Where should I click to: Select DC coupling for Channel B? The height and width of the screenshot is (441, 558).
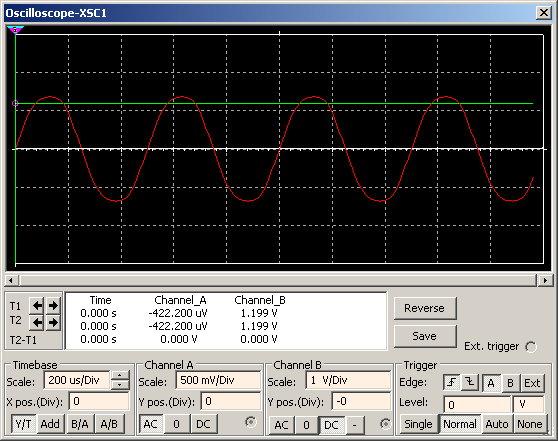331,425
